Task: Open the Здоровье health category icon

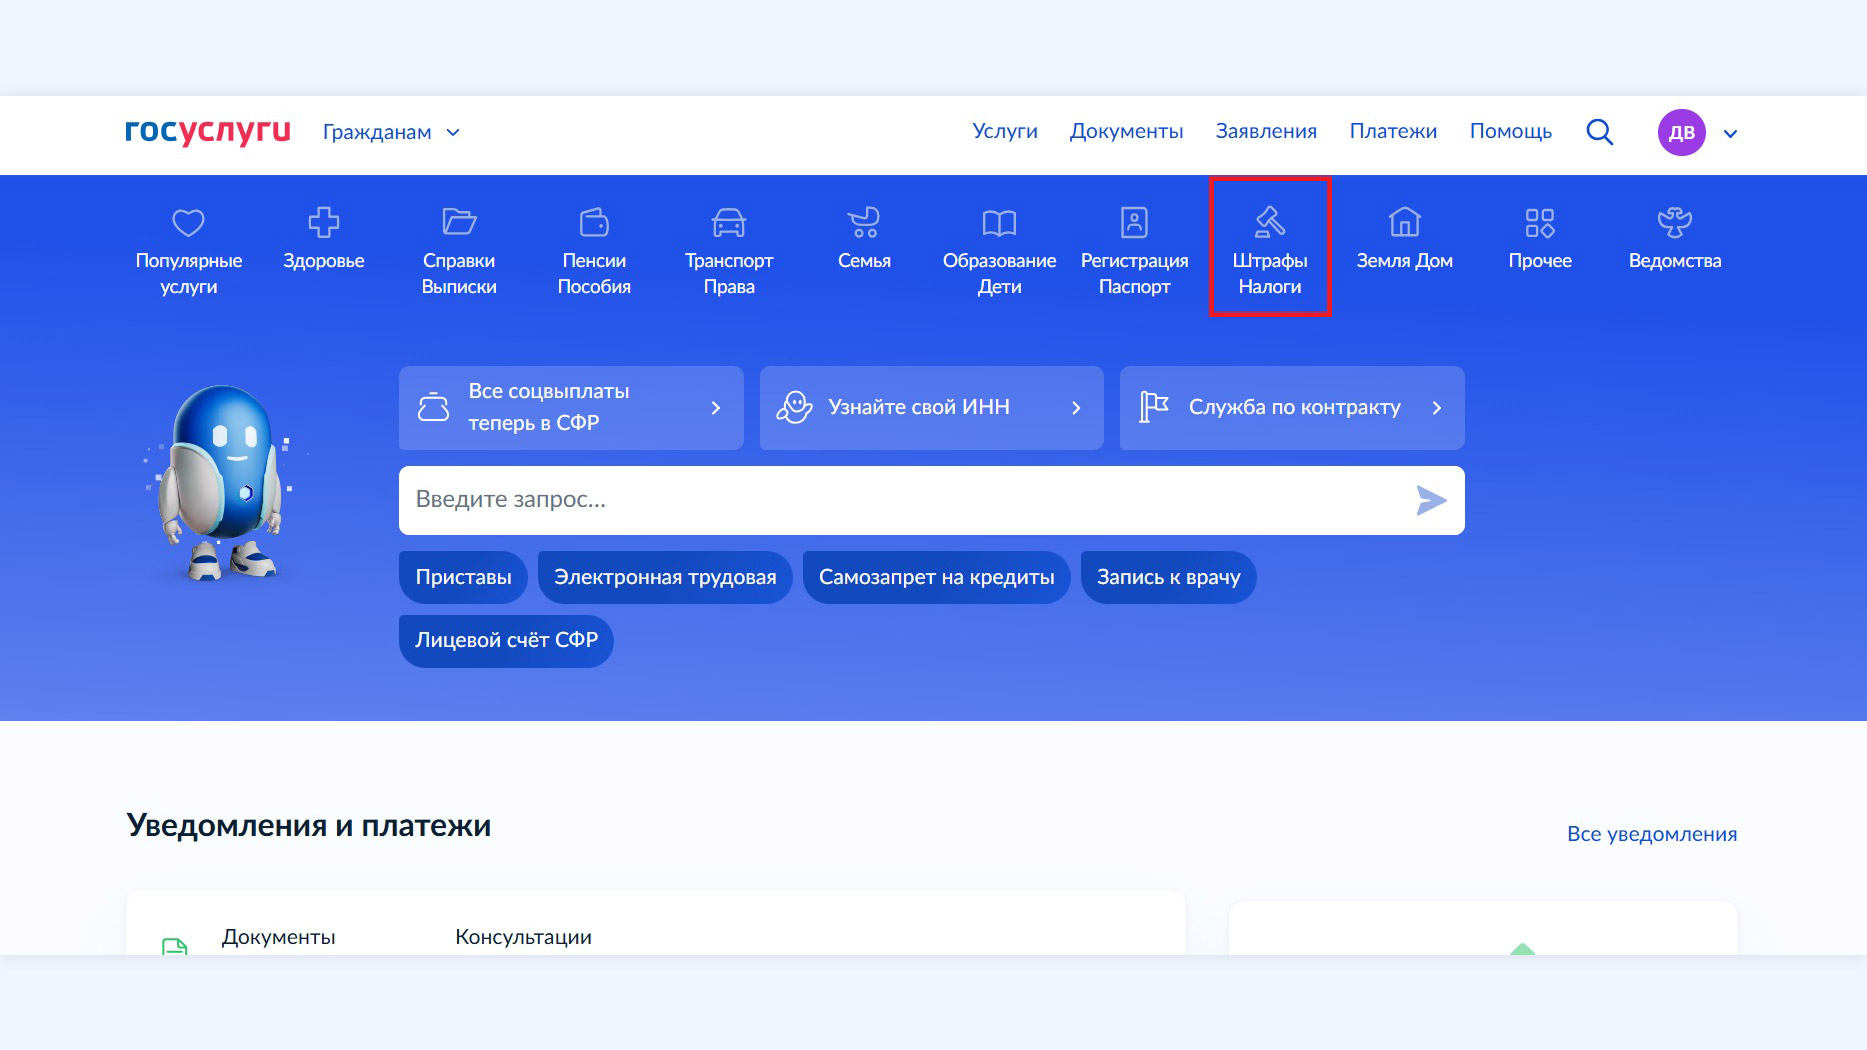Action: tap(323, 223)
